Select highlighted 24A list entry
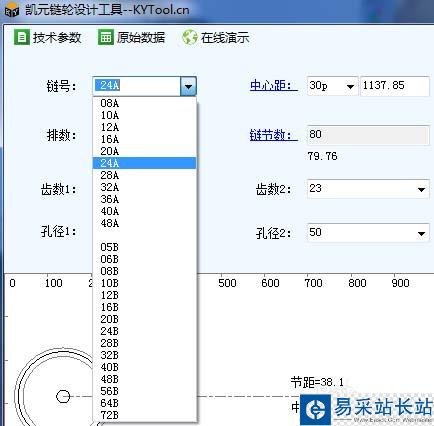 [144, 163]
